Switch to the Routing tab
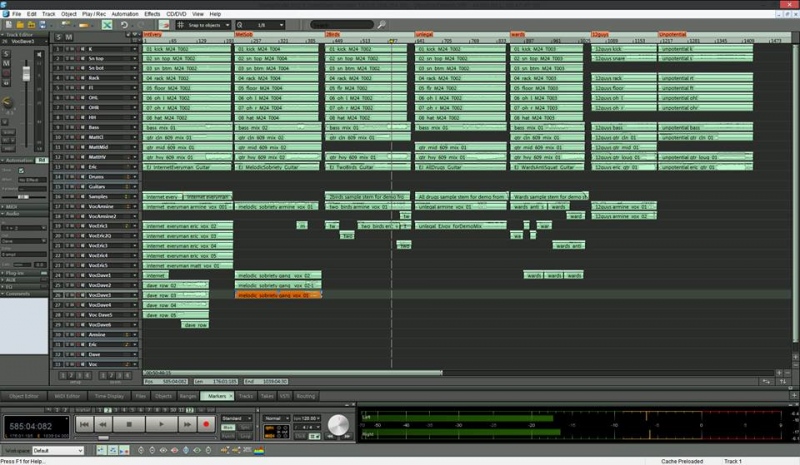The image size is (800, 465). 306,396
